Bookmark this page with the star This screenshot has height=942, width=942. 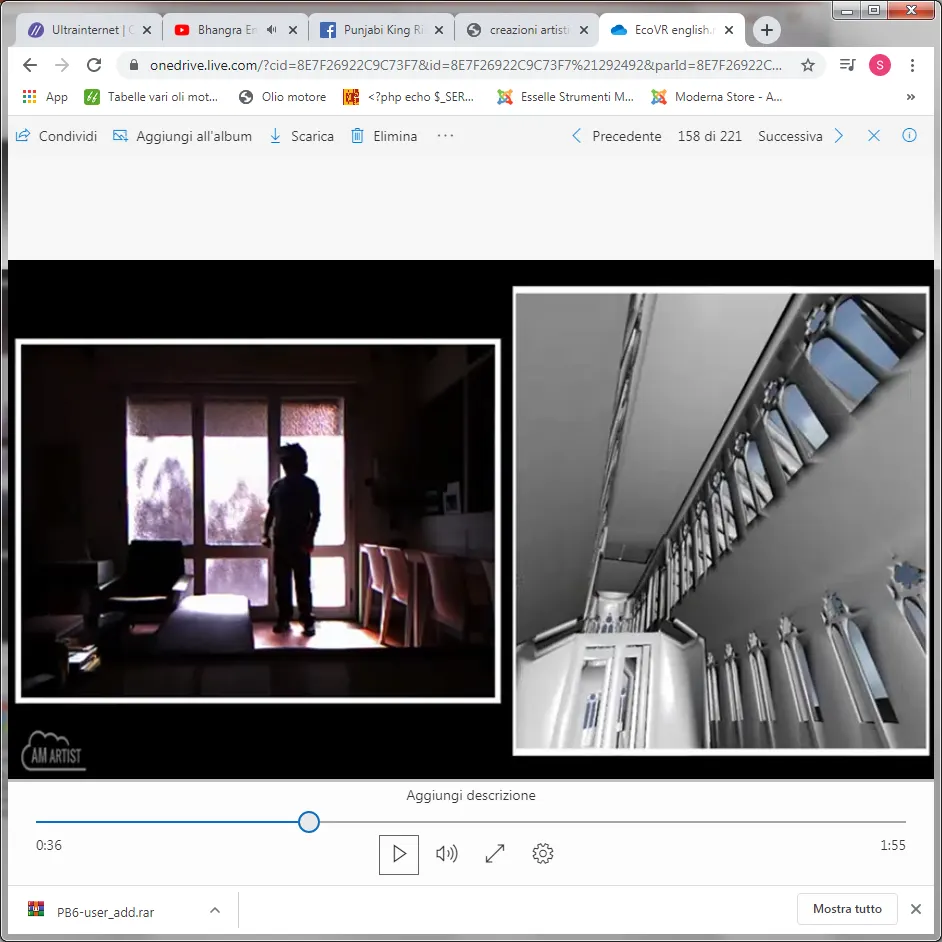click(x=808, y=65)
